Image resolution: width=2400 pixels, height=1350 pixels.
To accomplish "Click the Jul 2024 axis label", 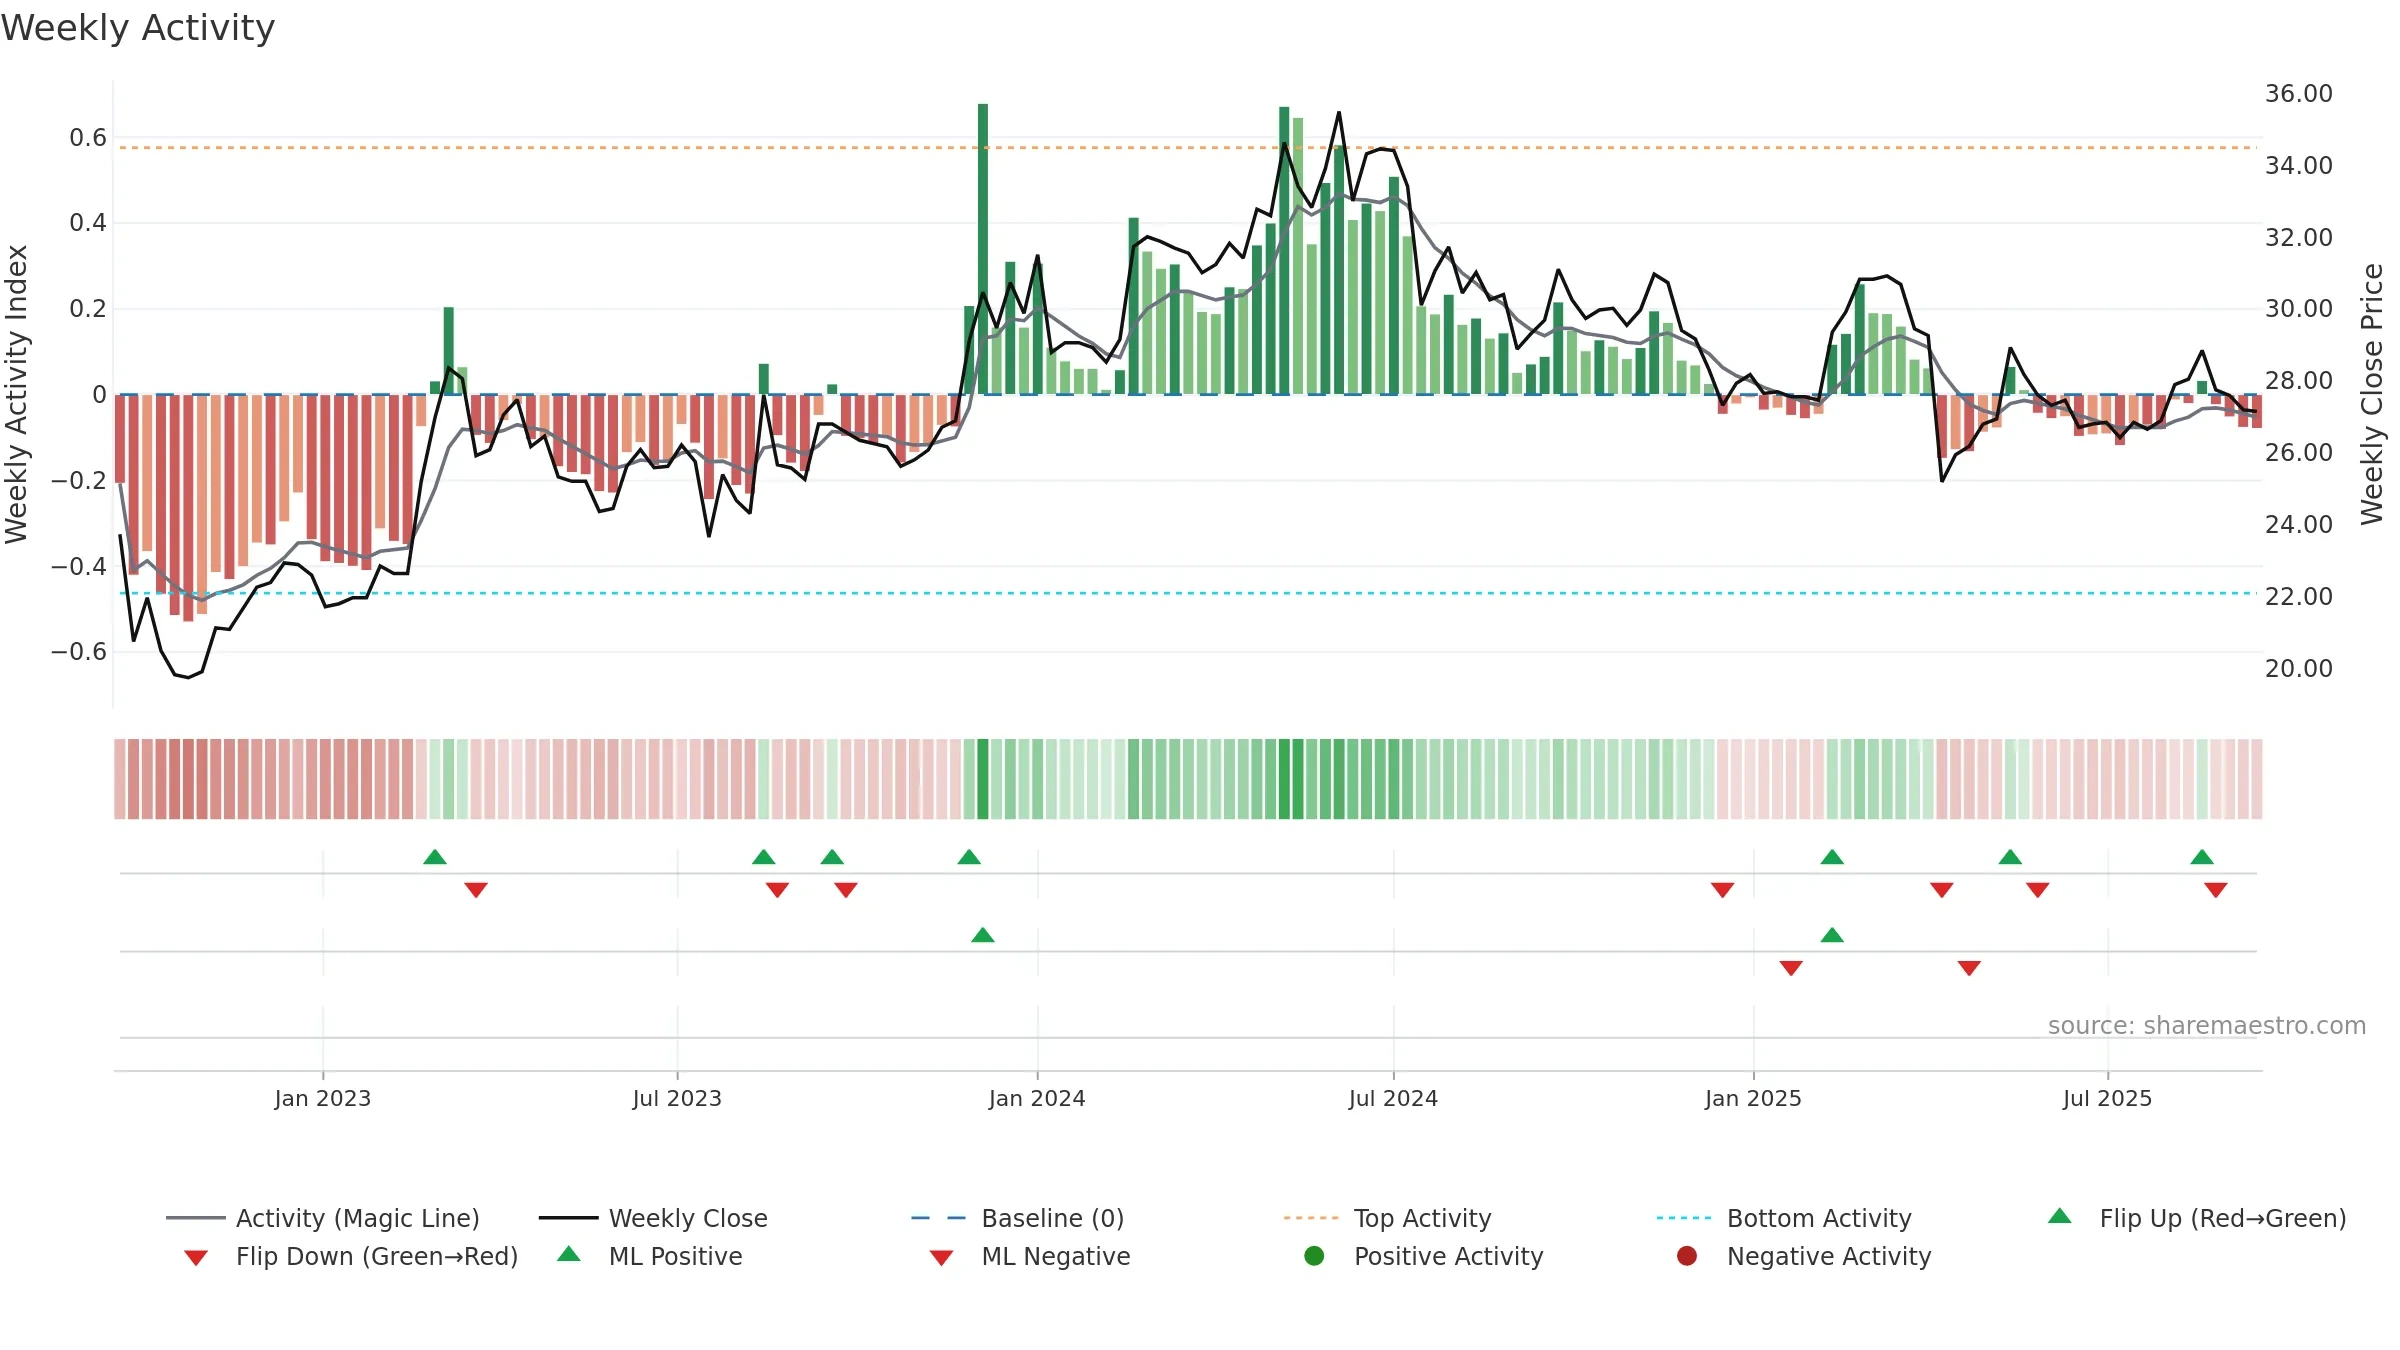I will (x=1393, y=1099).
